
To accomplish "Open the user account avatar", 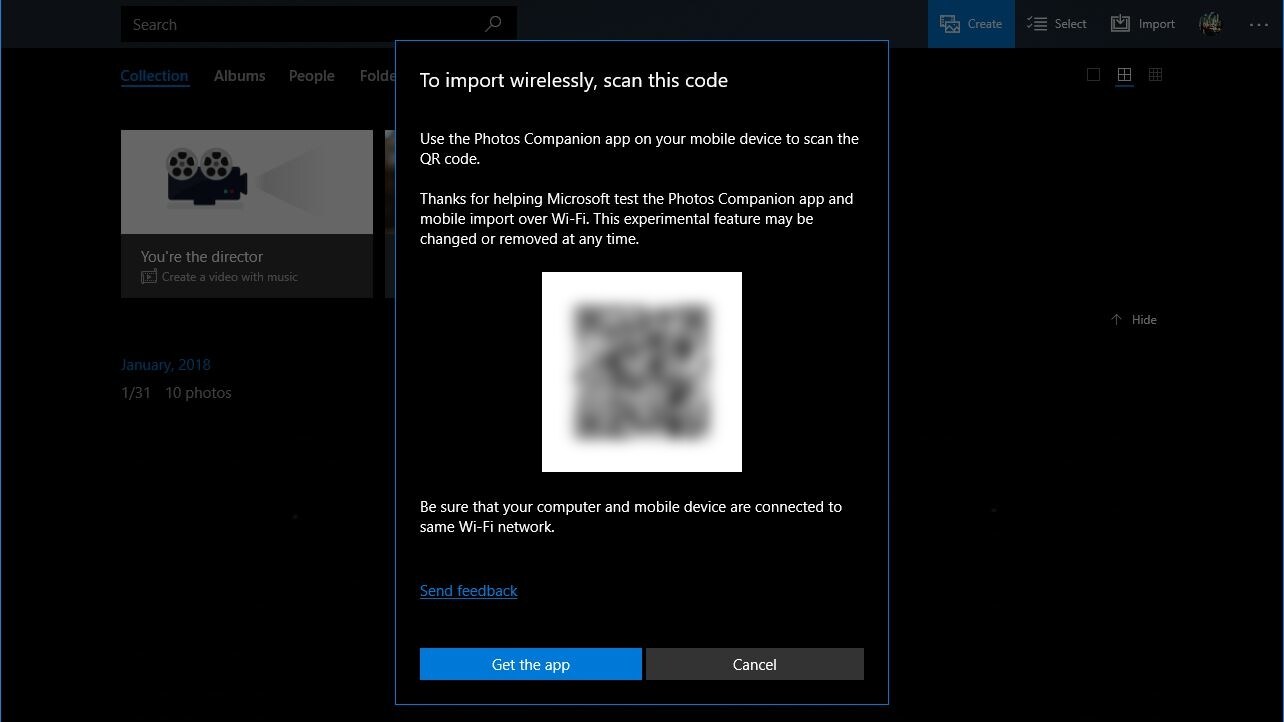I will click(1210, 24).
